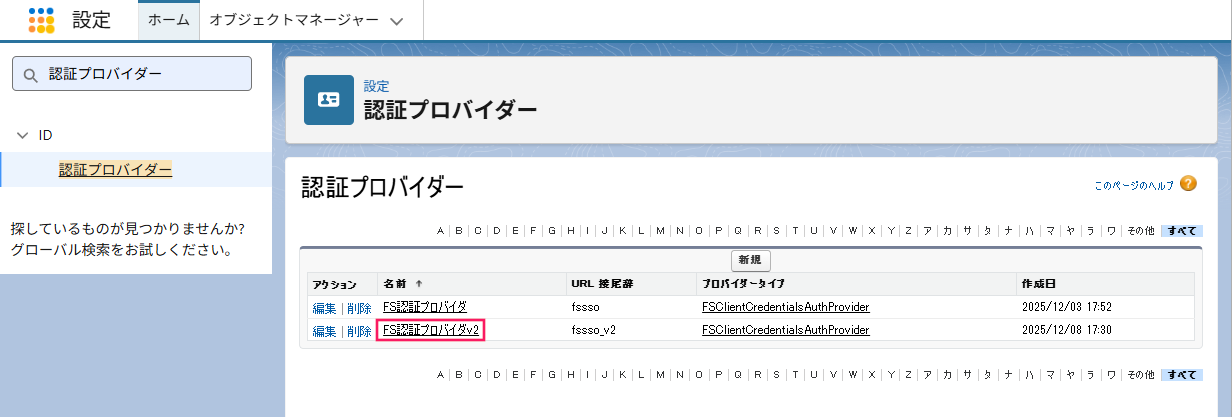Click 削除 for the fssso_v2 row
1232x417 pixels.
359,331
